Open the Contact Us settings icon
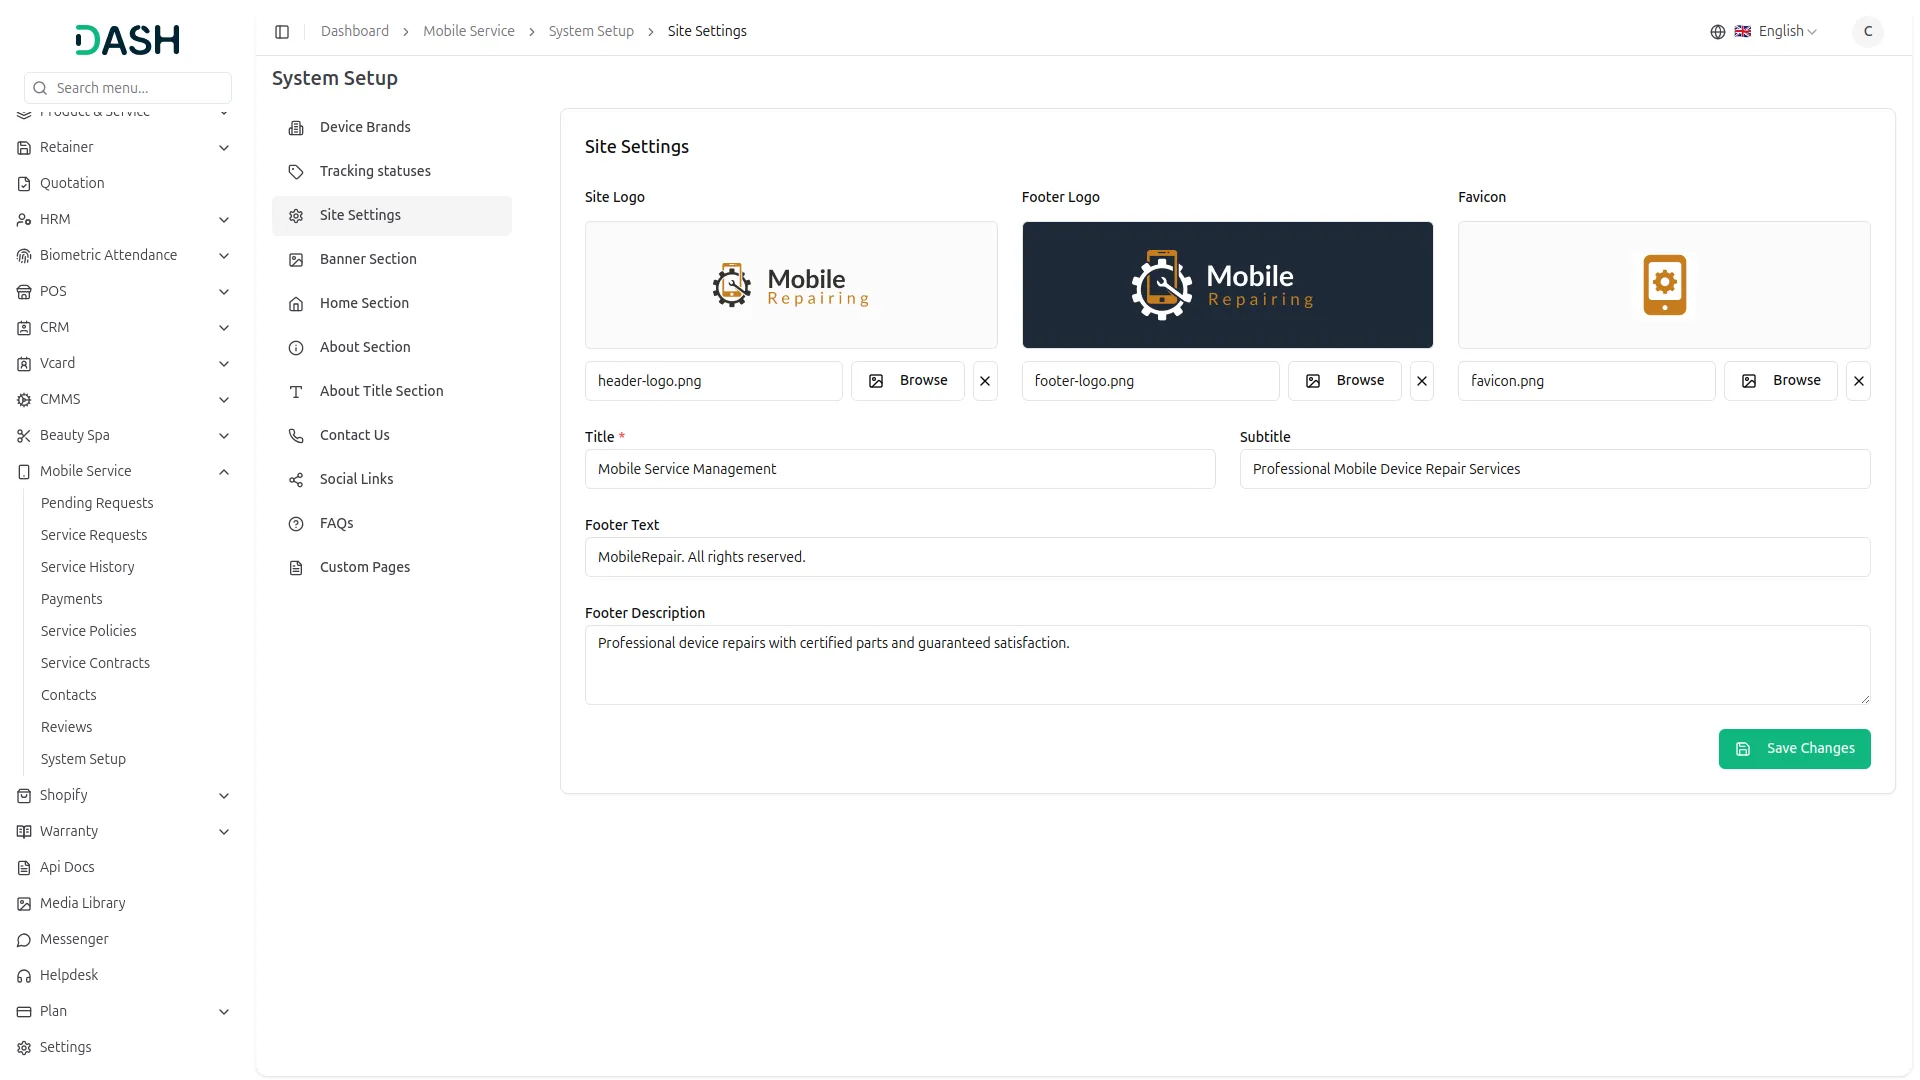 pos(295,435)
